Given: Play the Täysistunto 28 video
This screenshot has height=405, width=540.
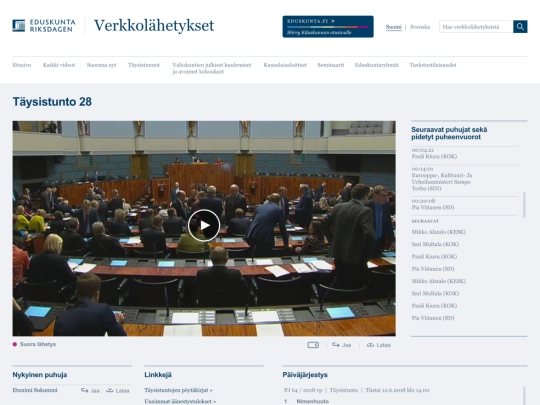Looking at the screenshot, I should coord(204,225).
